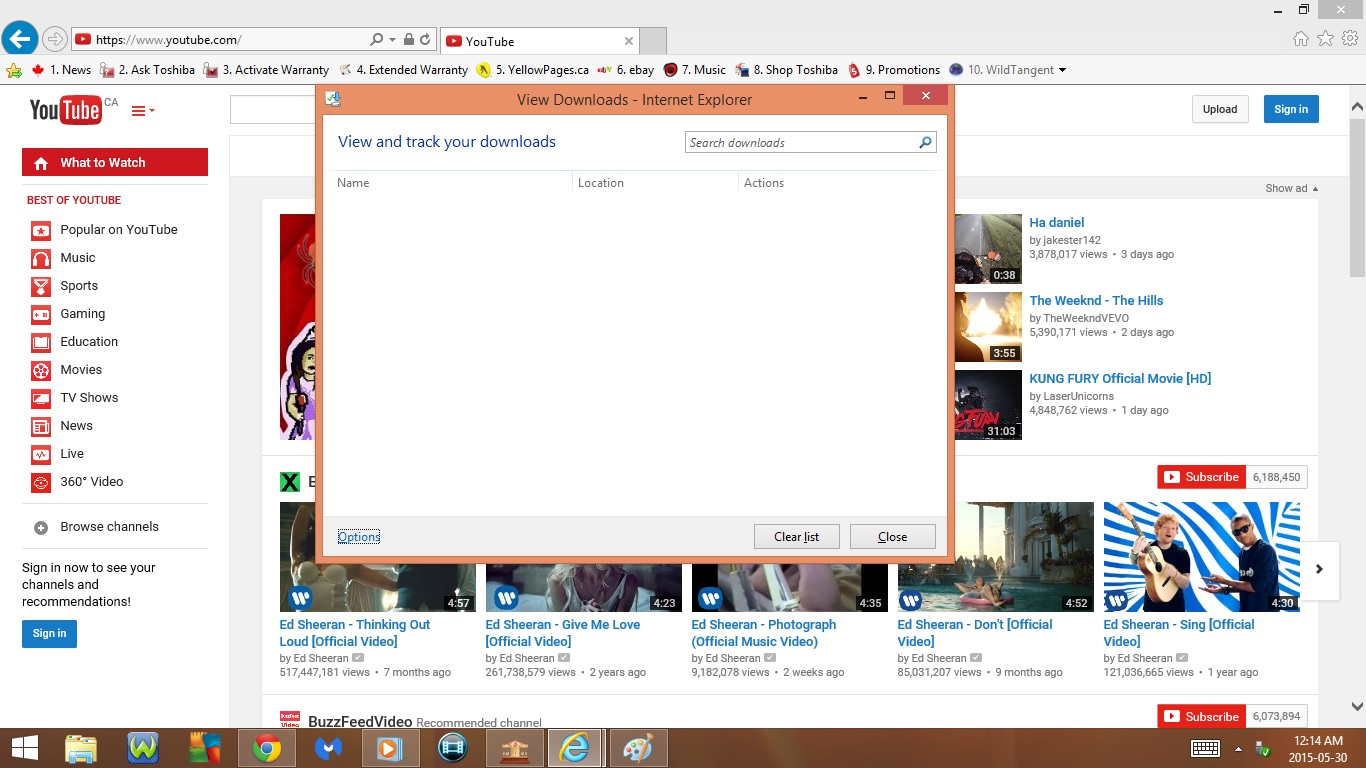
Task: Open Ed Sheeran - Sing video thumbnail
Action: click(x=1202, y=557)
